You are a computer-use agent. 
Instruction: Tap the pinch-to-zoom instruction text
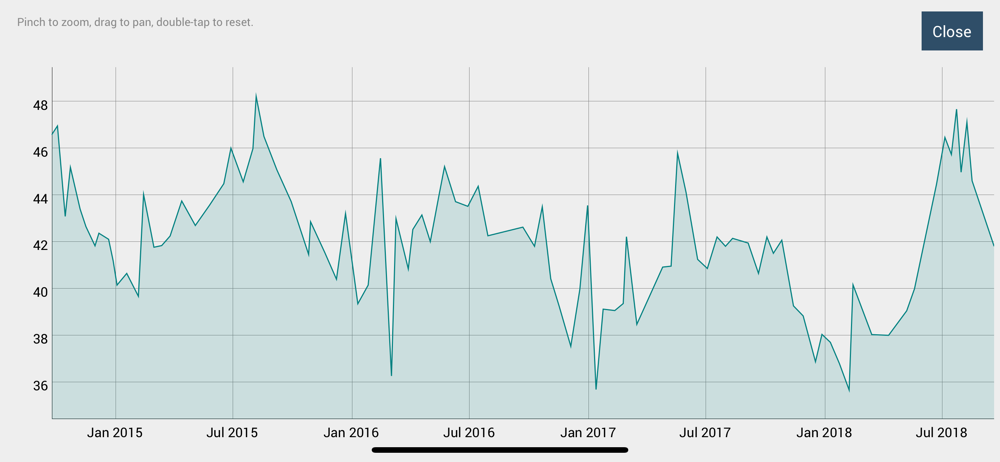coord(135,22)
